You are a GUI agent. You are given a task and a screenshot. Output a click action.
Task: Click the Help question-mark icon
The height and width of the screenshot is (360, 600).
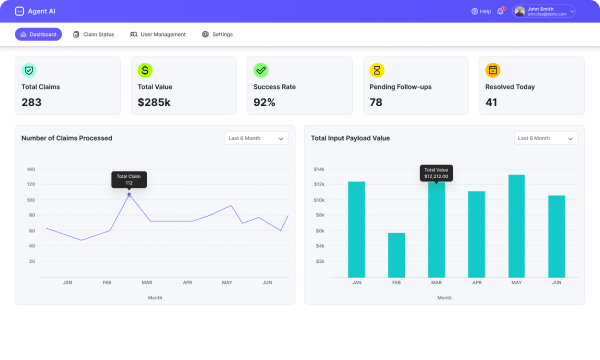point(474,11)
